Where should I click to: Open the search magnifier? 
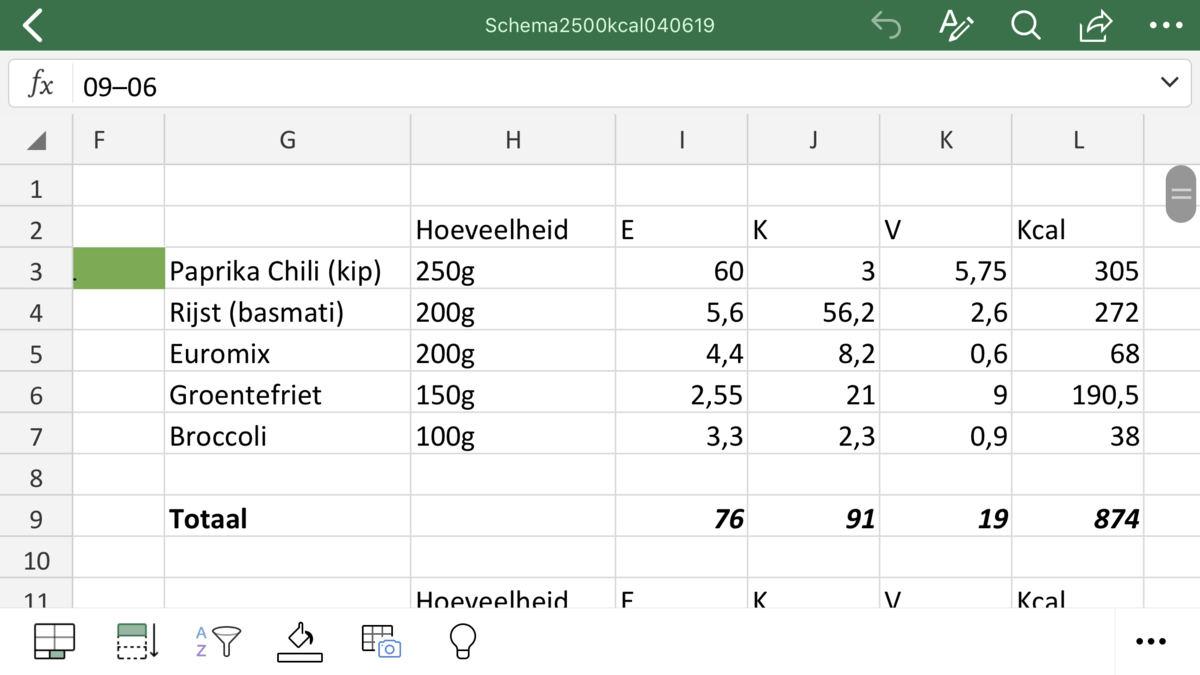tap(1026, 25)
